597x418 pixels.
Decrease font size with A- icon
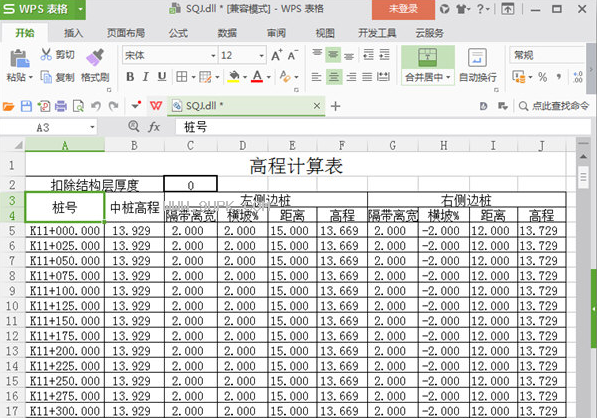[293, 56]
